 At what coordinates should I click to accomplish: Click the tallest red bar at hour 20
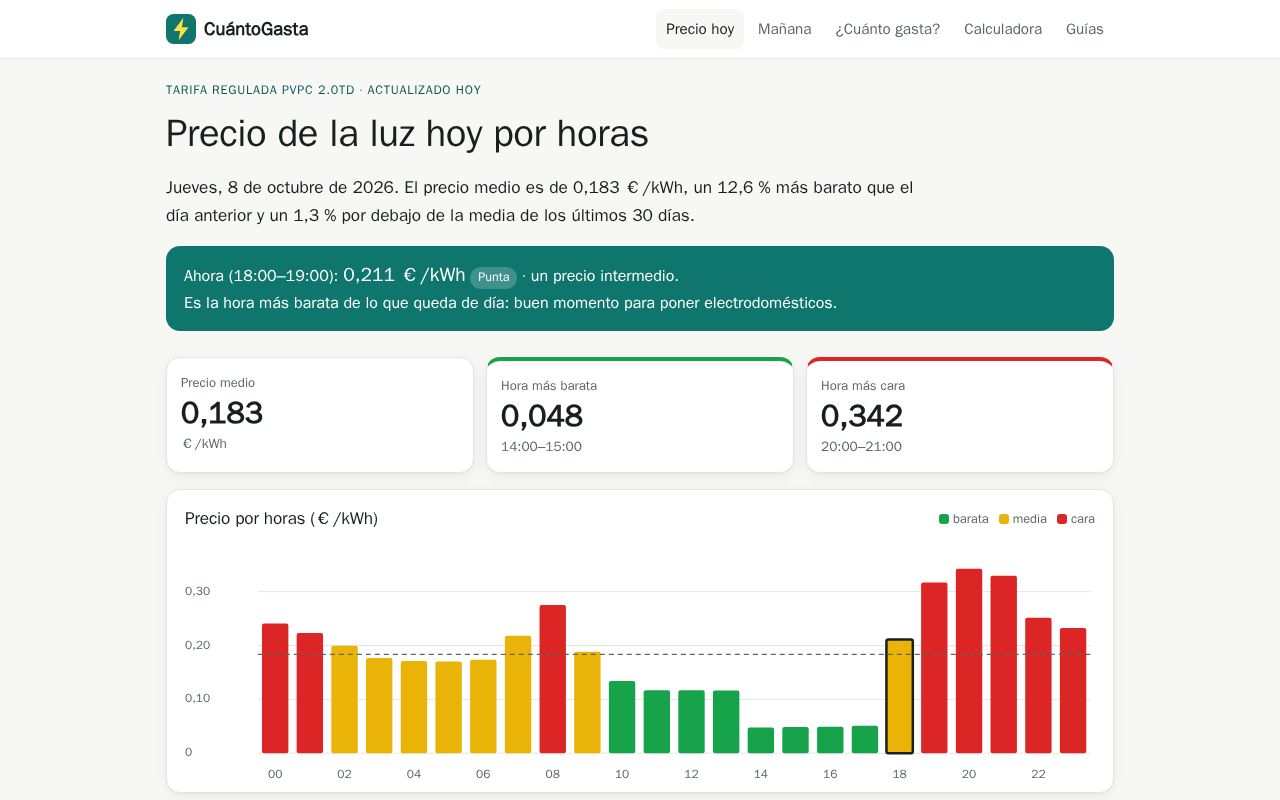pyautogui.click(x=969, y=661)
